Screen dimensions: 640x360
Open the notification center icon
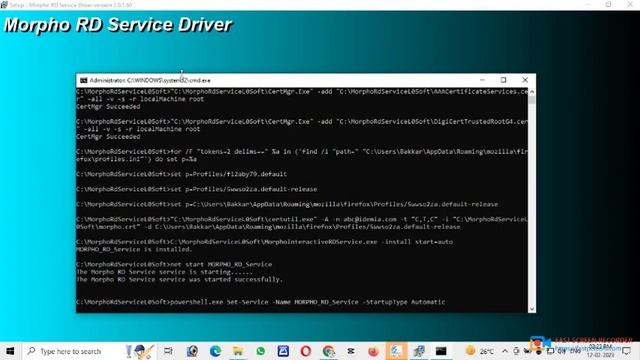coord(627,351)
